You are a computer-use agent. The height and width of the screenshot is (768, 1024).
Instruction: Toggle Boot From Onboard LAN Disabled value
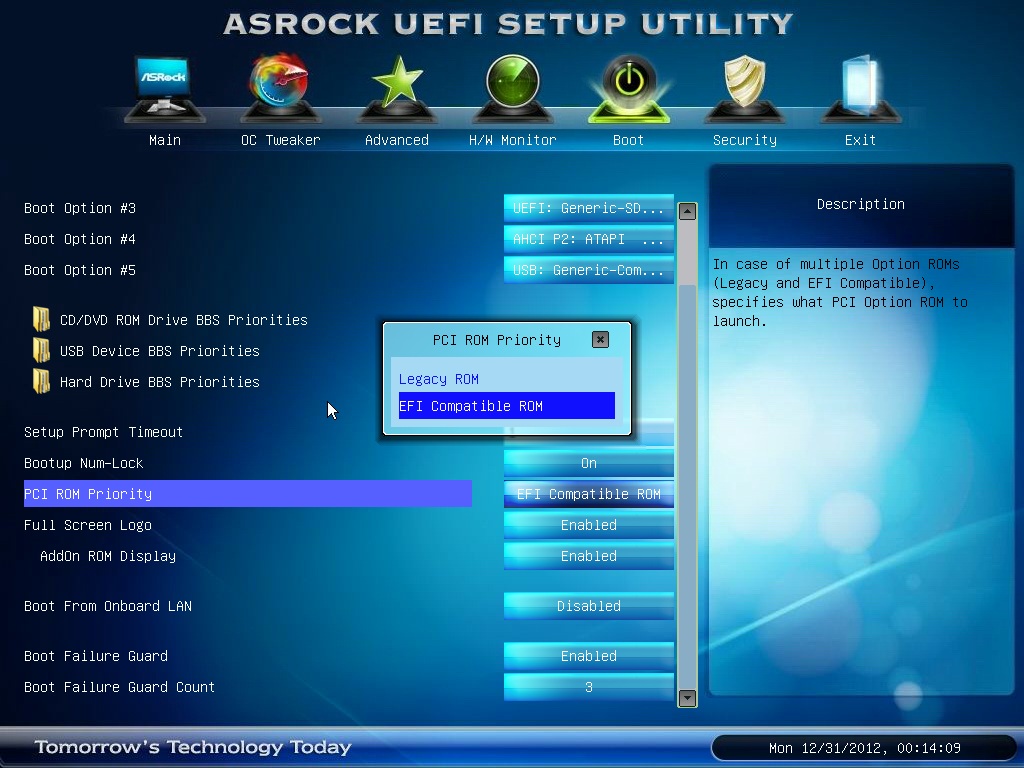[588, 606]
